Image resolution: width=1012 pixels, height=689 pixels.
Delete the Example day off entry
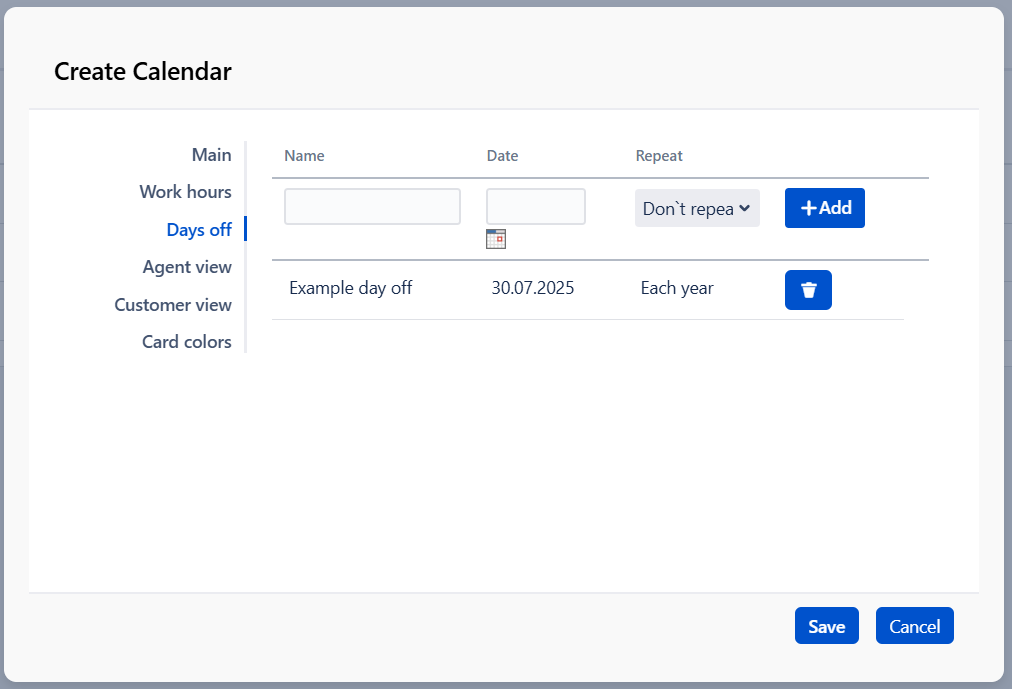click(x=808, y=290)
